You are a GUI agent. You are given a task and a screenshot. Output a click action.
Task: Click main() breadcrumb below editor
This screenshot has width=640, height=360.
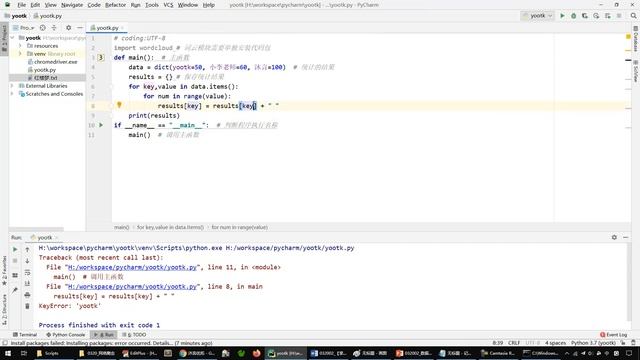121,227
